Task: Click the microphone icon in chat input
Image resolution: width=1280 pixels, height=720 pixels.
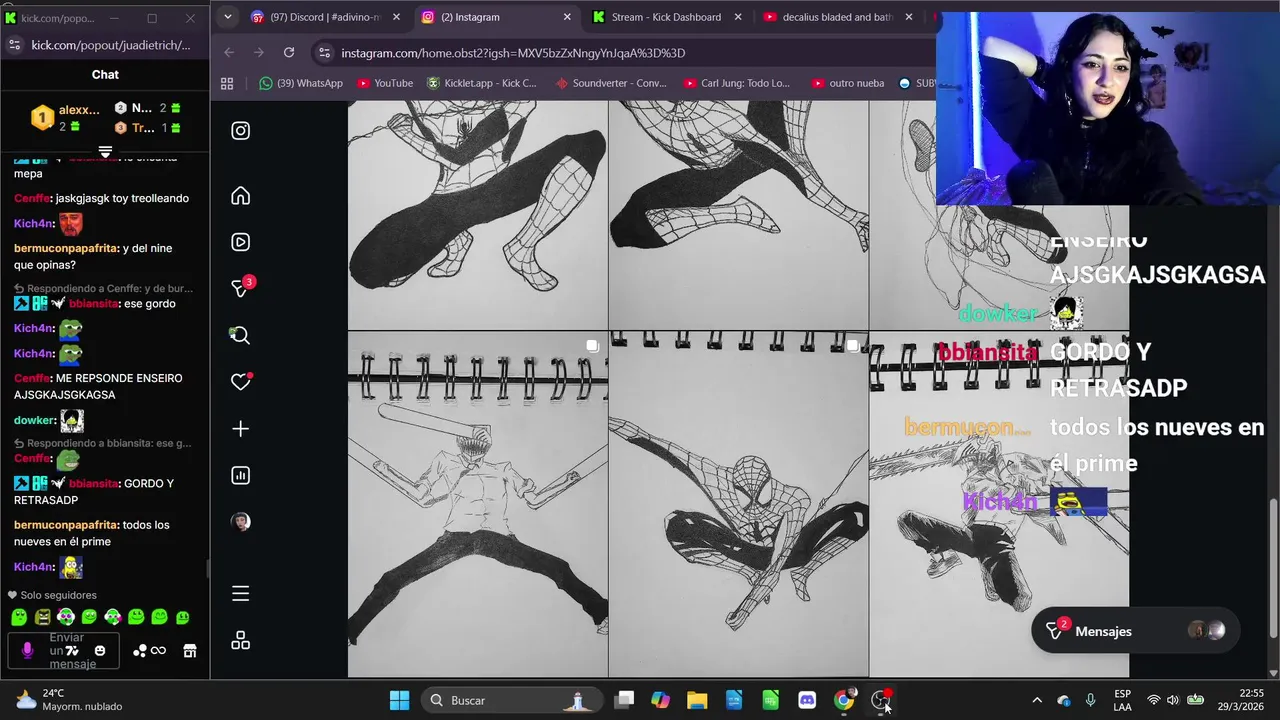Action: pyautogui.click(x=27, y=650)
